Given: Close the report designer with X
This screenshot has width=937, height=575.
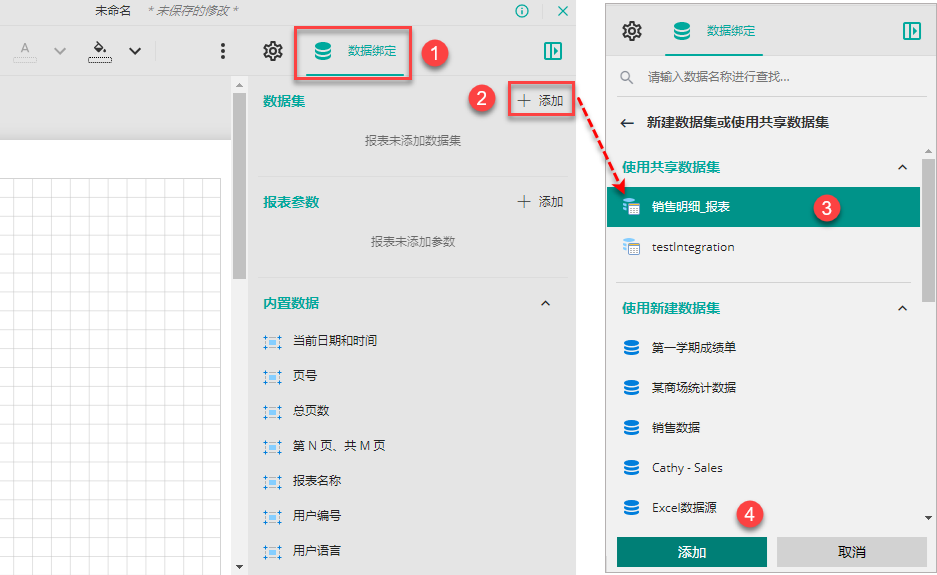Looking at the screenshot, I should pos(562,11).
